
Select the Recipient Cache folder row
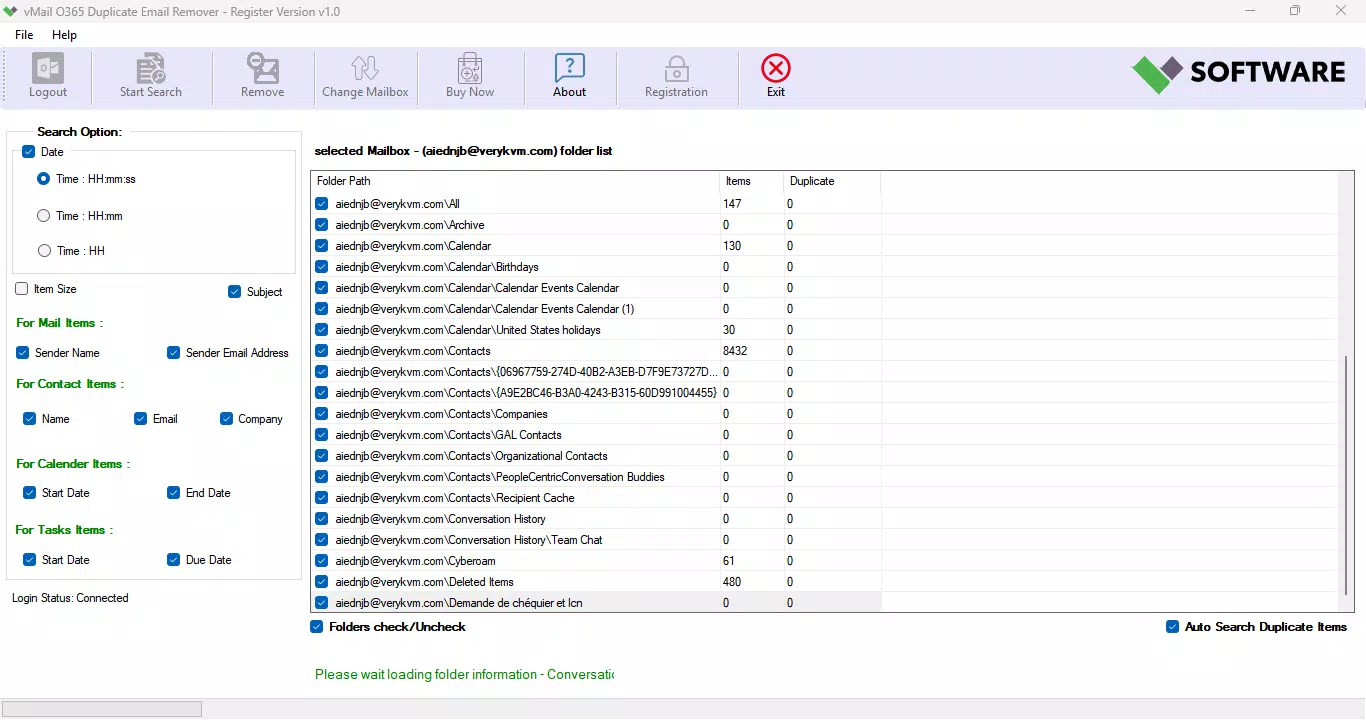pyautogui.click(x=596, y=498)
